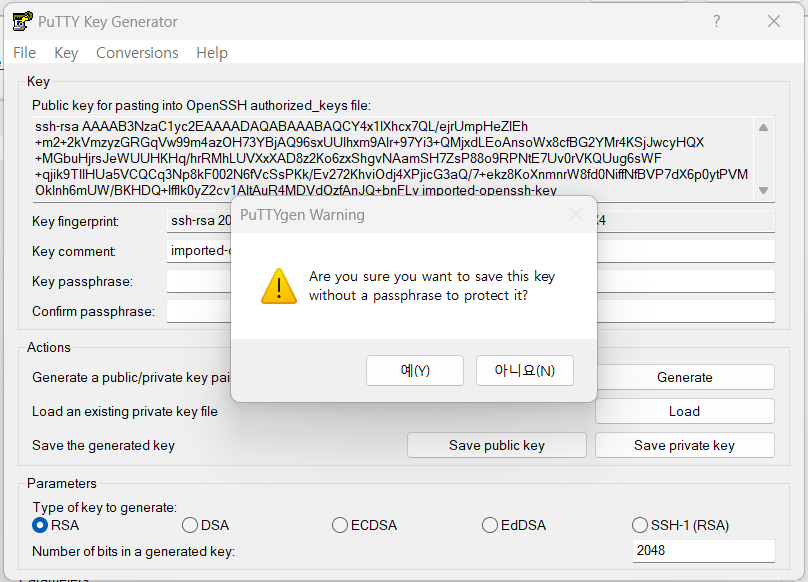Confirm saving with the 예(Y) button
This screenshot has height=582, width=808.
[415, 370]
